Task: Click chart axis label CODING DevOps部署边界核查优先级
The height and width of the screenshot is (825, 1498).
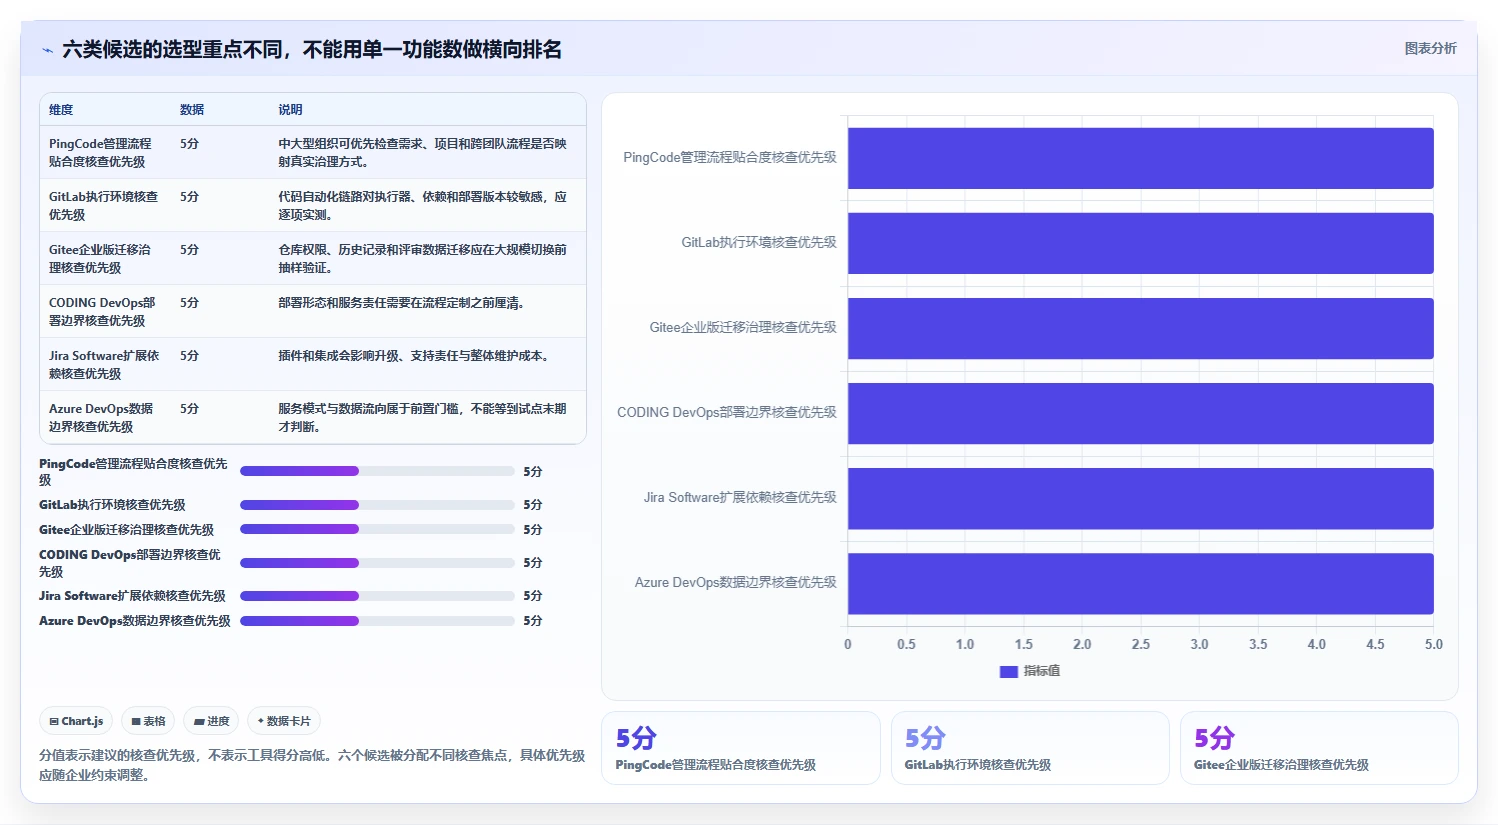Action: [726, 412]
